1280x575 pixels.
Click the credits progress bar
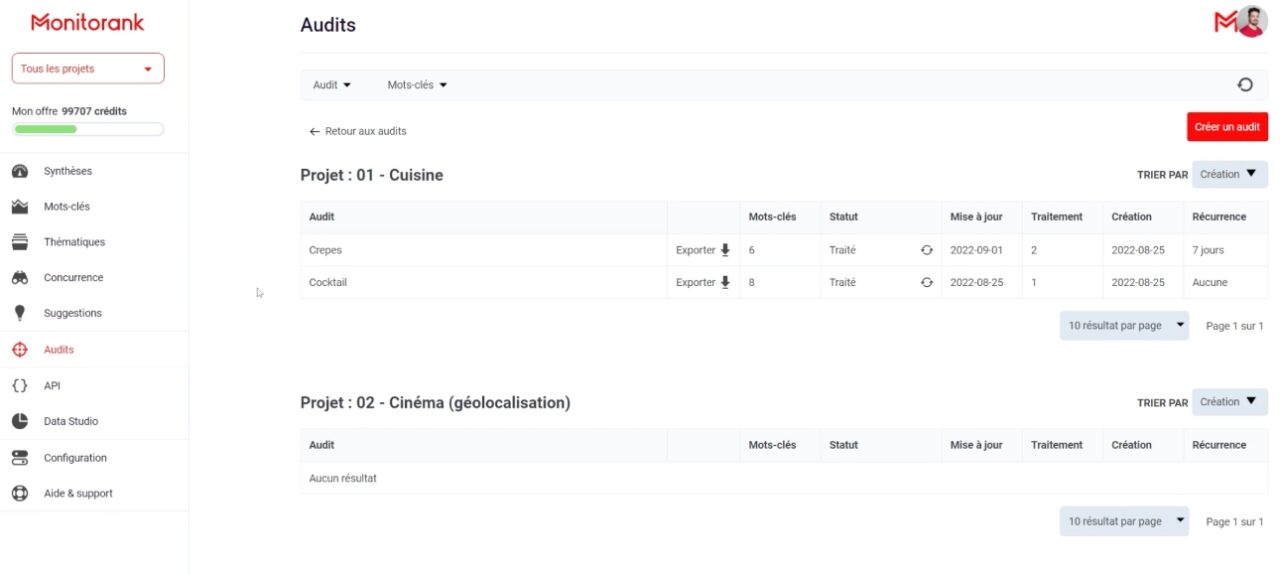[x=88, y=129]
